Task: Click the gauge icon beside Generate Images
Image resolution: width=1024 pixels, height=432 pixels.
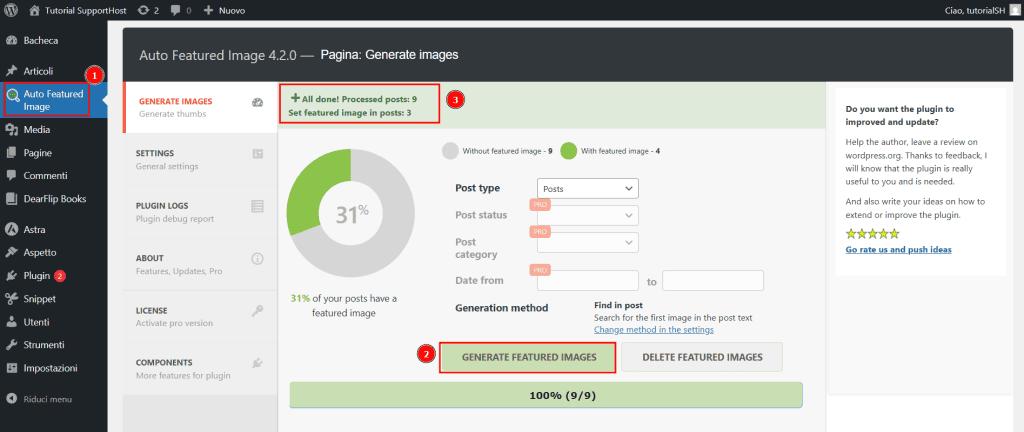Action: 257,102
